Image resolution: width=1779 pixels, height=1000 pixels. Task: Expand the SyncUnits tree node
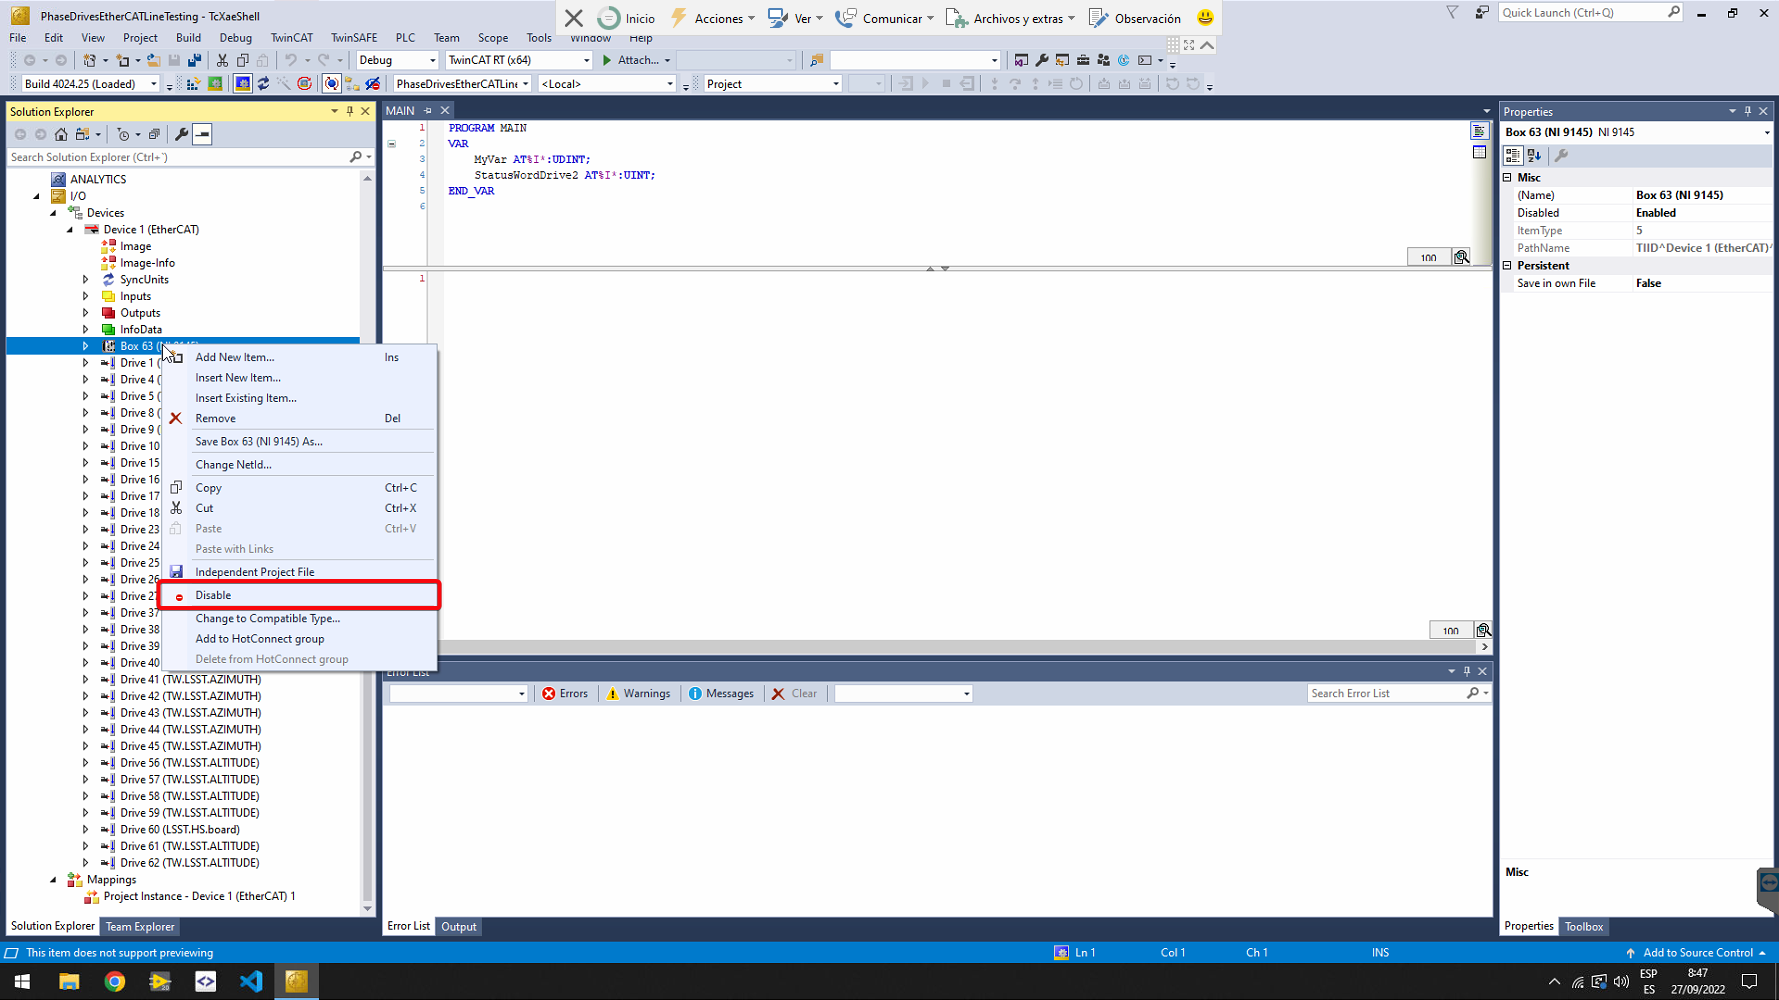coord(86,280)
